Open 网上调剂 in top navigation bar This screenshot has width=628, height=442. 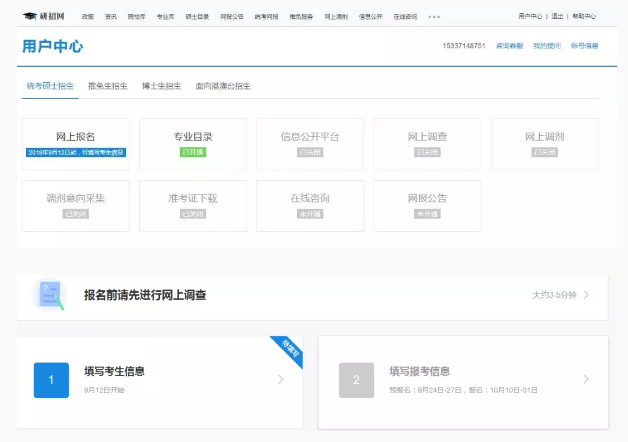pos(336,17)
